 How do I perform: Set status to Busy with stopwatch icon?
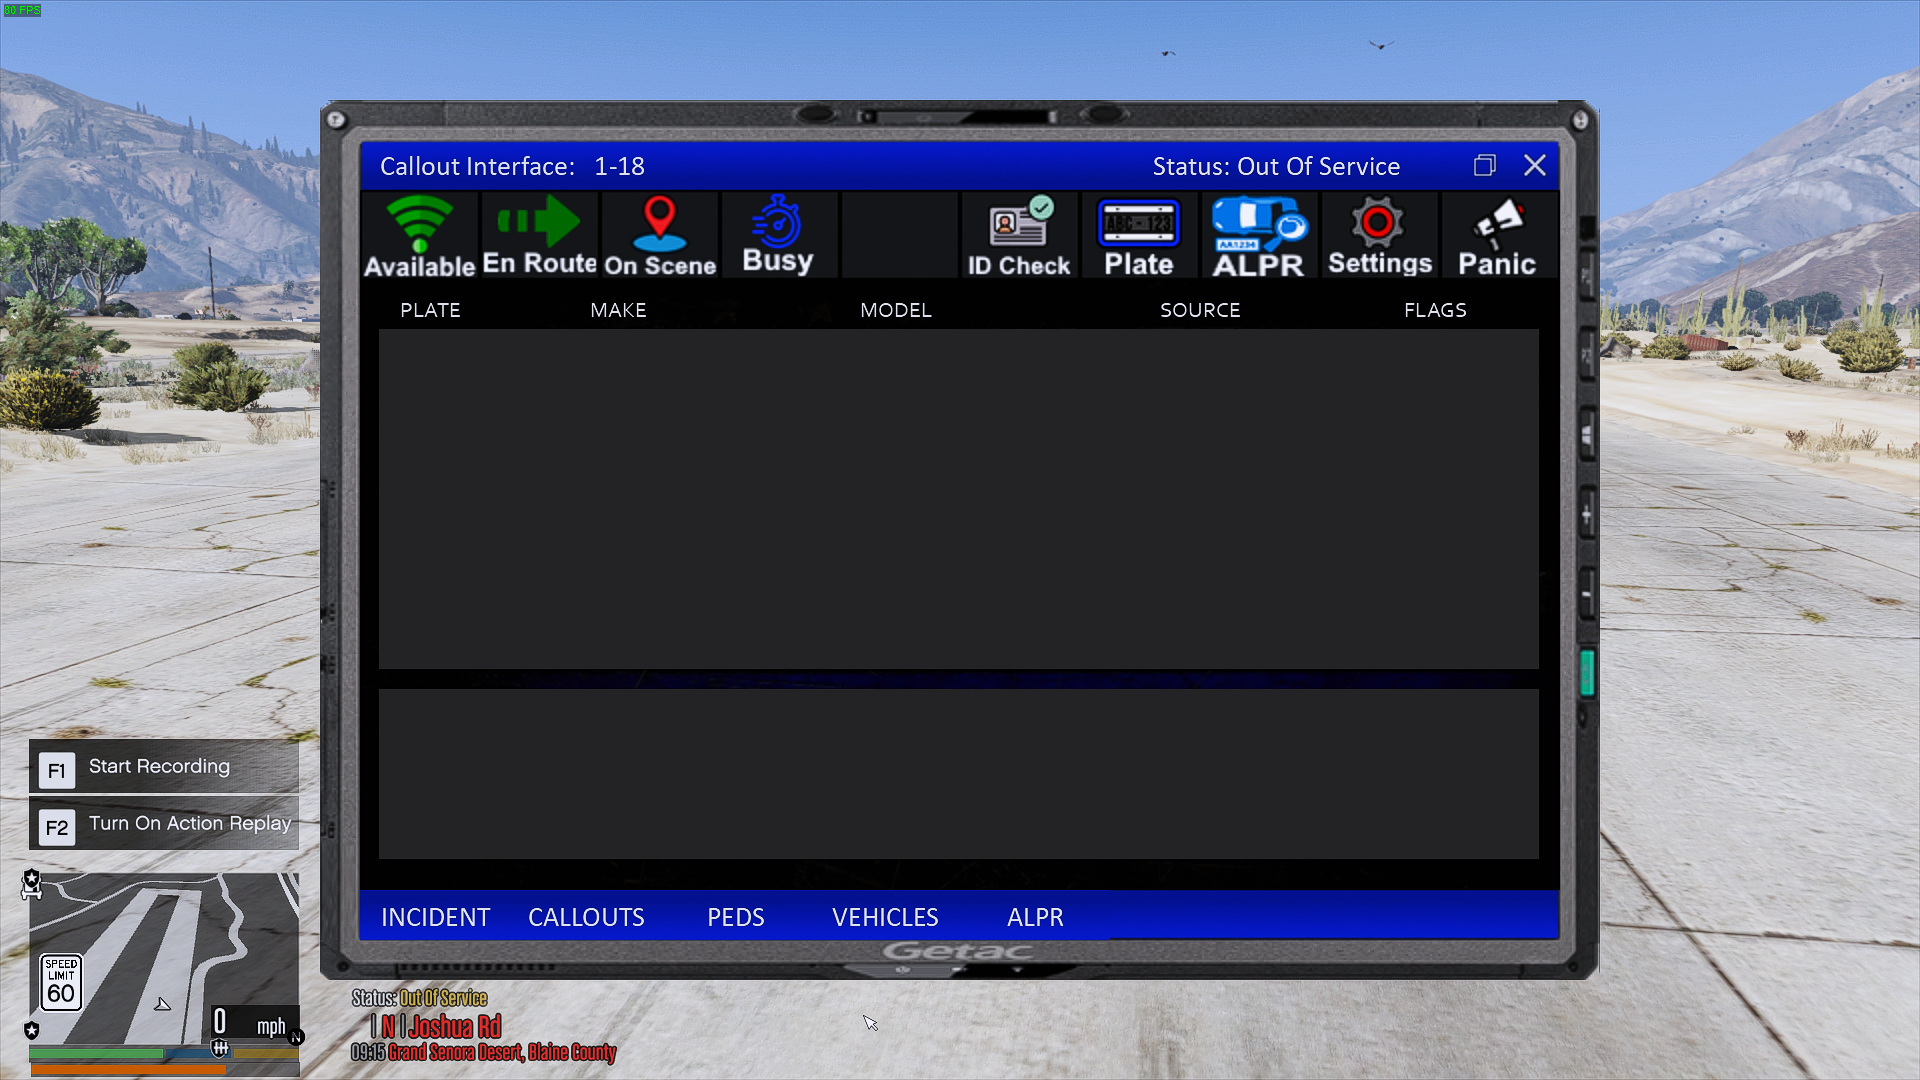778,236
